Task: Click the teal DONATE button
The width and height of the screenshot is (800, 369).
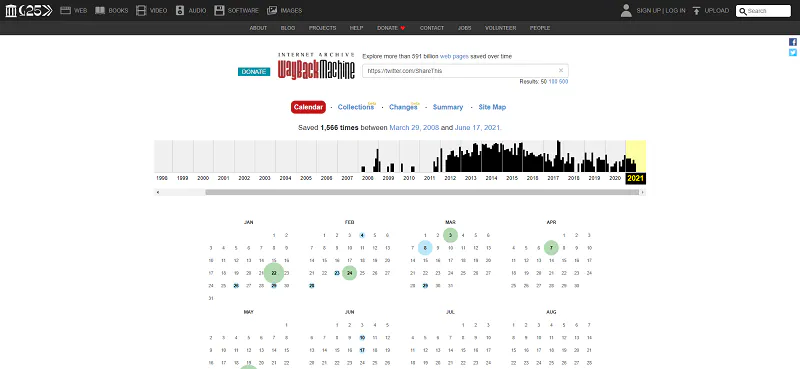Action: coord(254,71)
